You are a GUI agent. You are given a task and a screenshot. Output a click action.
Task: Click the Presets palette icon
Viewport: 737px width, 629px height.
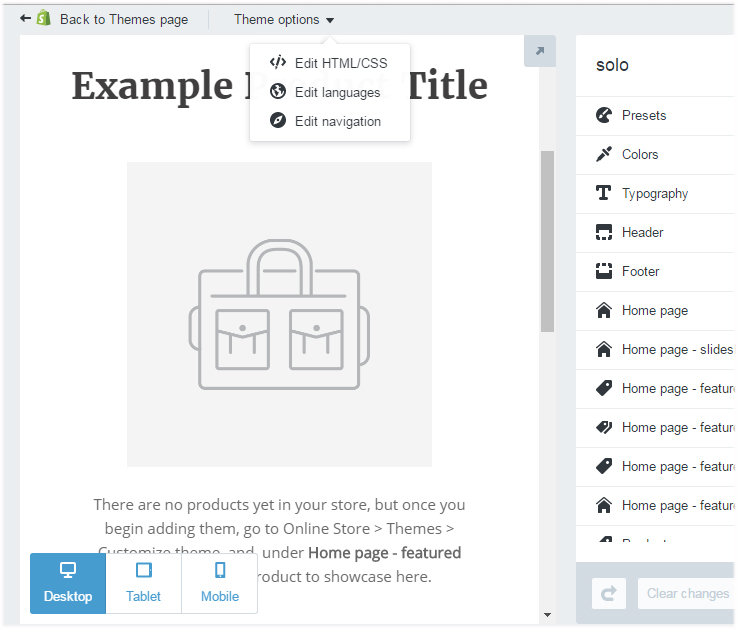pos(603,115)
